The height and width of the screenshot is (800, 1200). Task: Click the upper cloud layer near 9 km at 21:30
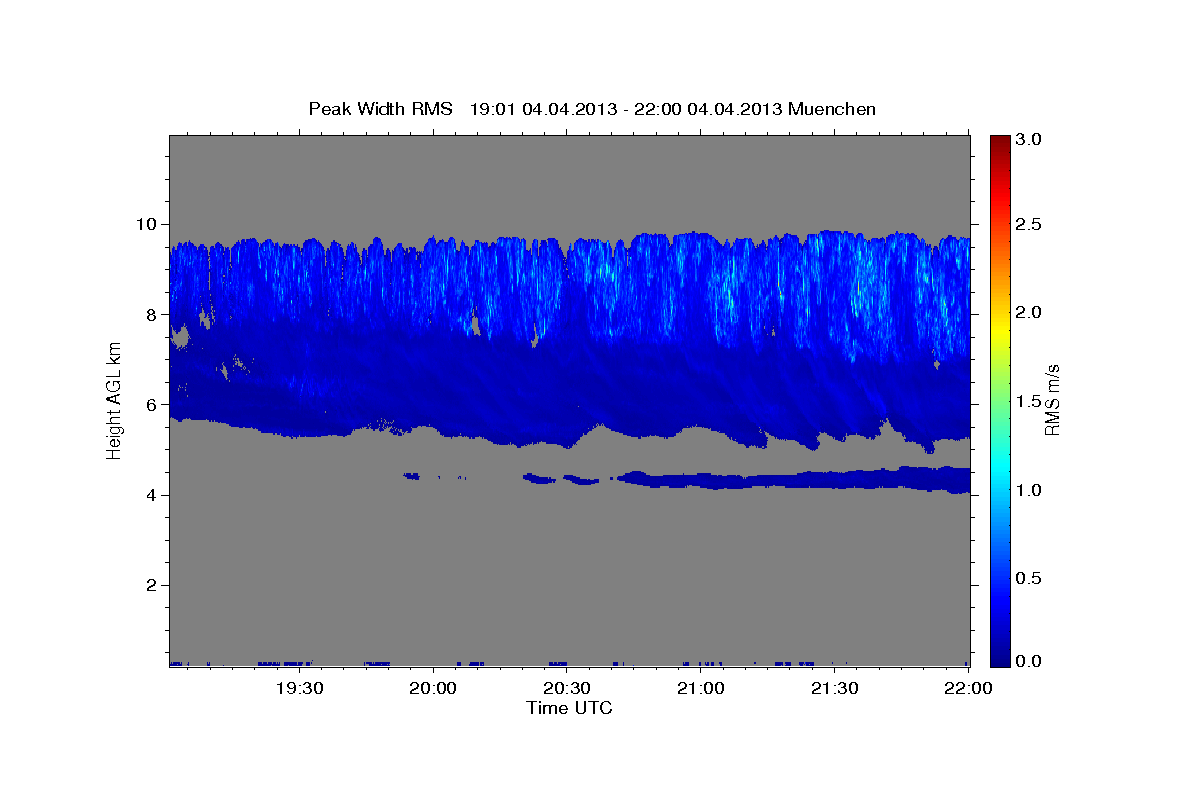[x=835, y=270]
